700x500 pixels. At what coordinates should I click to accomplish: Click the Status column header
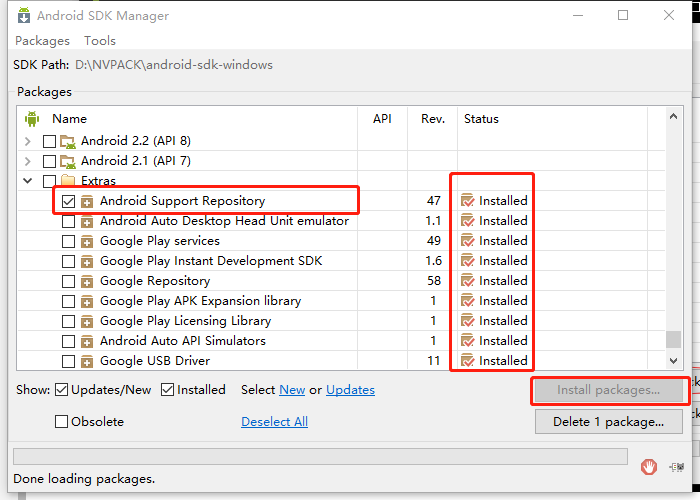point(481,119)
